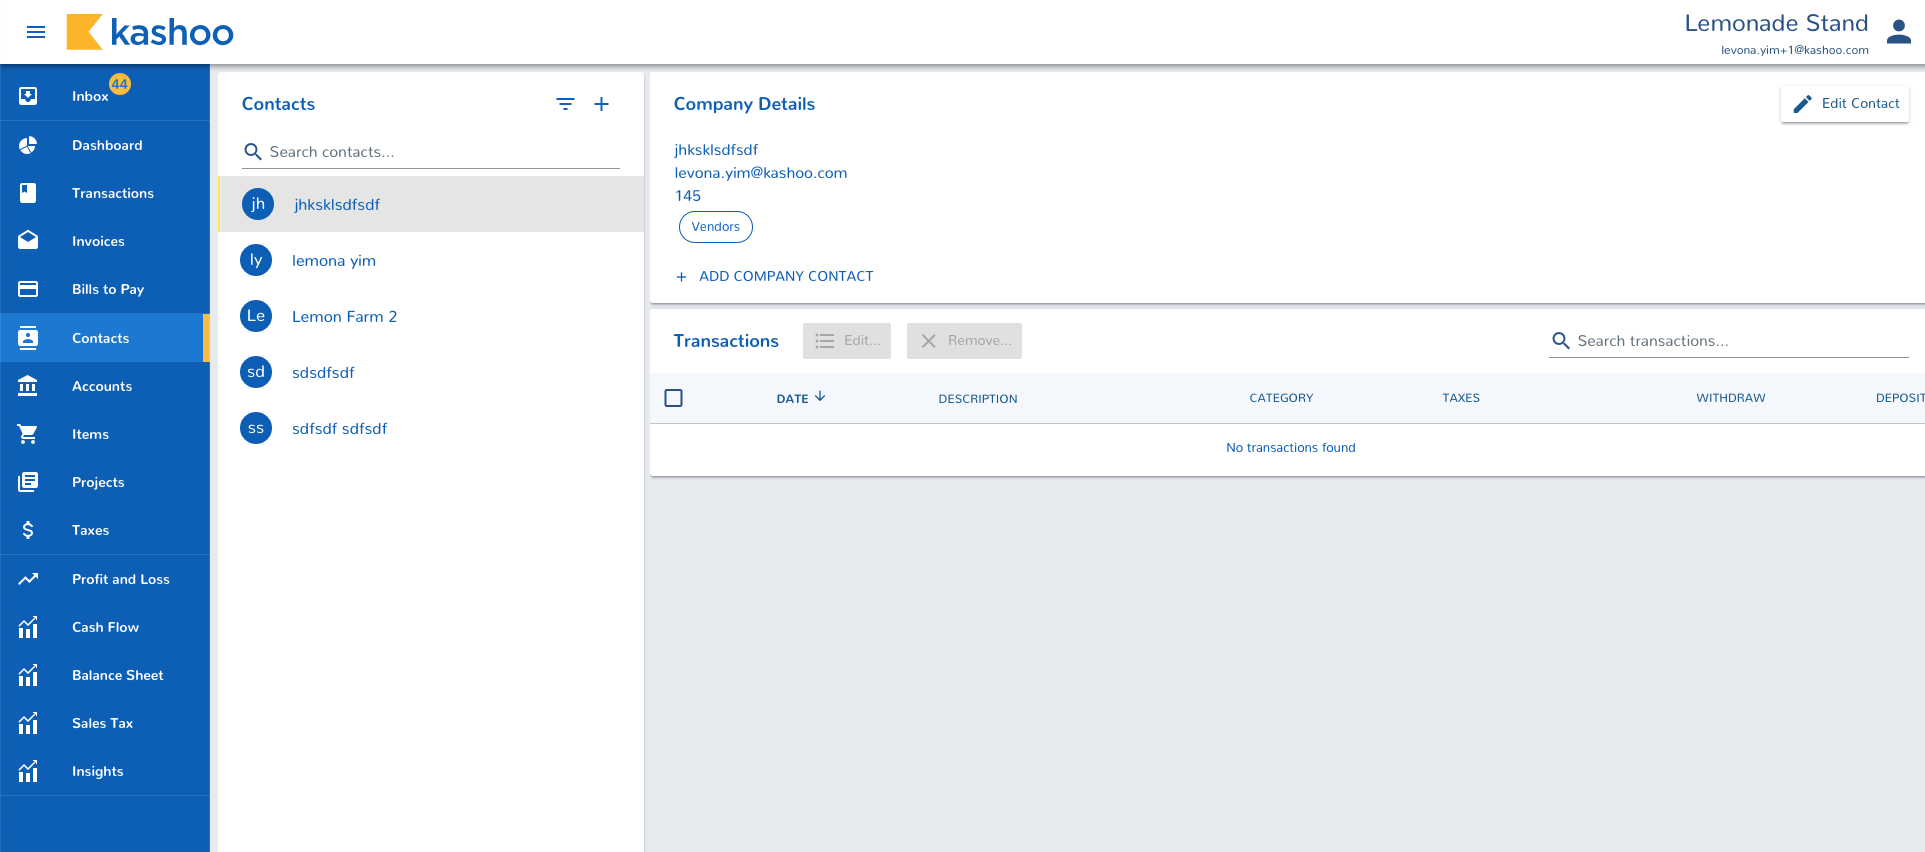Click the Edit Contact button
1925x852 pixels.
click(1845, 104)
